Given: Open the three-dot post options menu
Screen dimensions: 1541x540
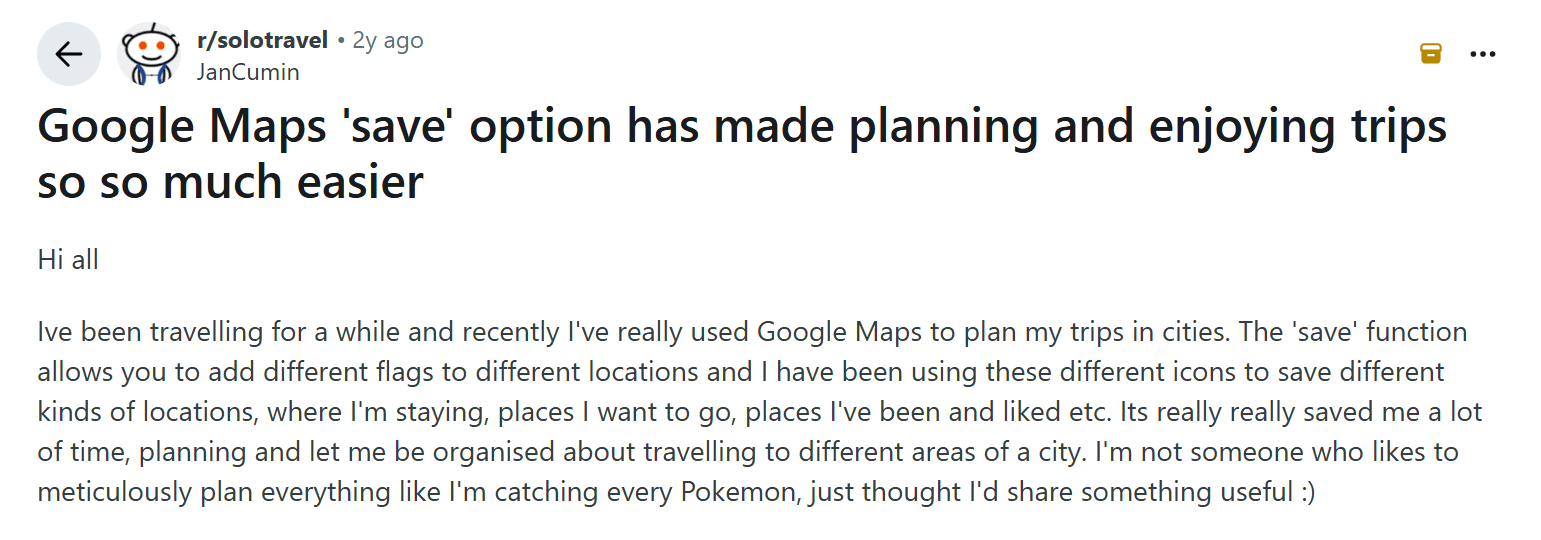Looking at the screenshot, I should click(x=1482, y=54).
